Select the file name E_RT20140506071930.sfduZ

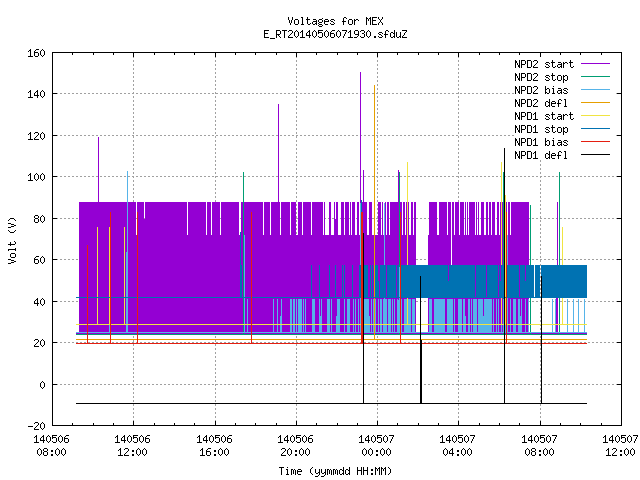tap(335, 34)
